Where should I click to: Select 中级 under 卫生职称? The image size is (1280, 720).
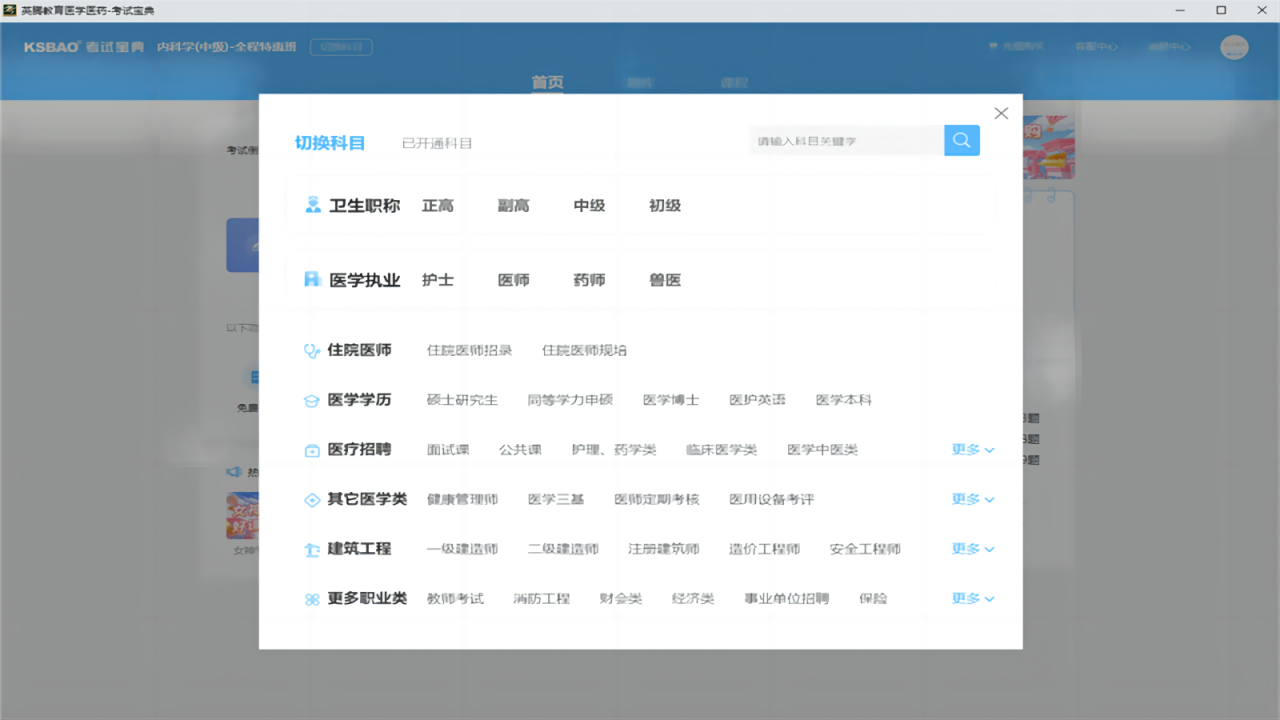click(589, 205)
